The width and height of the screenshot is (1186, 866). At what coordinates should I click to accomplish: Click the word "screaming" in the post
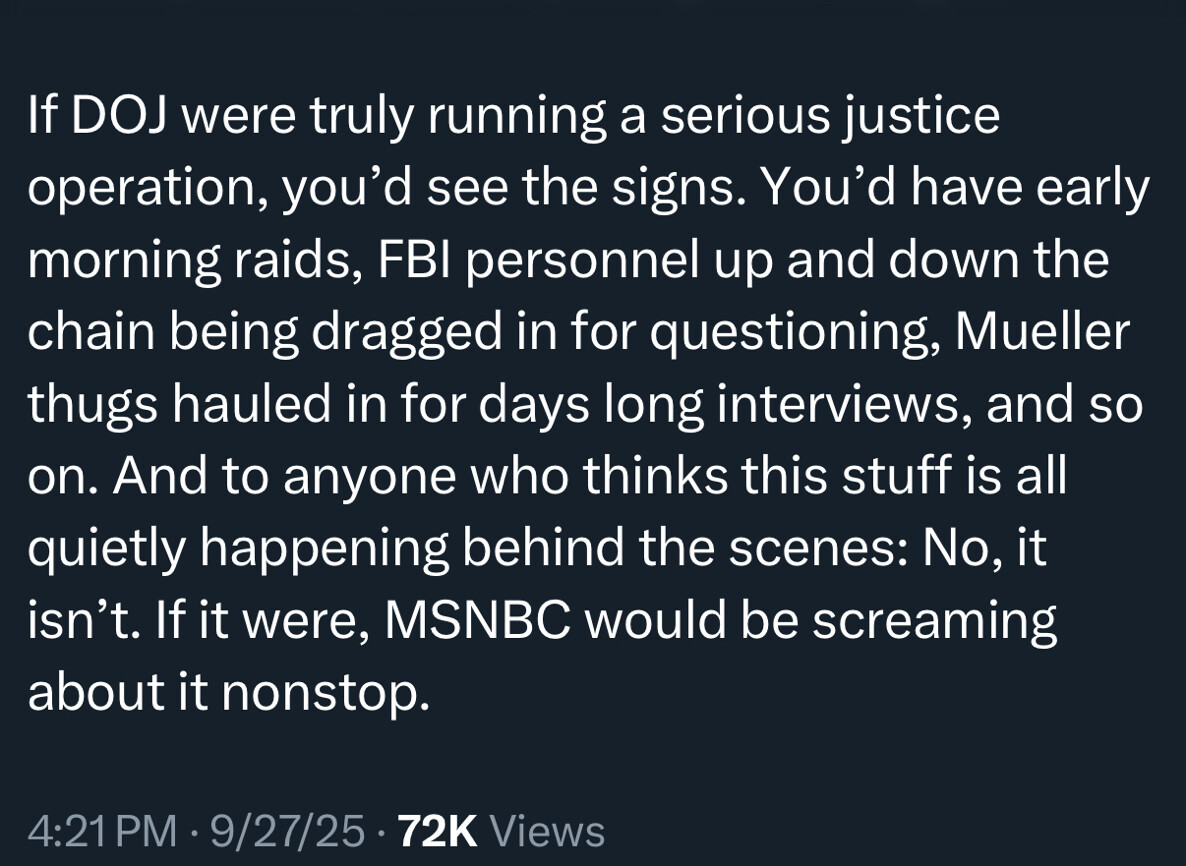pyautogui.click(x=933, y=621)
